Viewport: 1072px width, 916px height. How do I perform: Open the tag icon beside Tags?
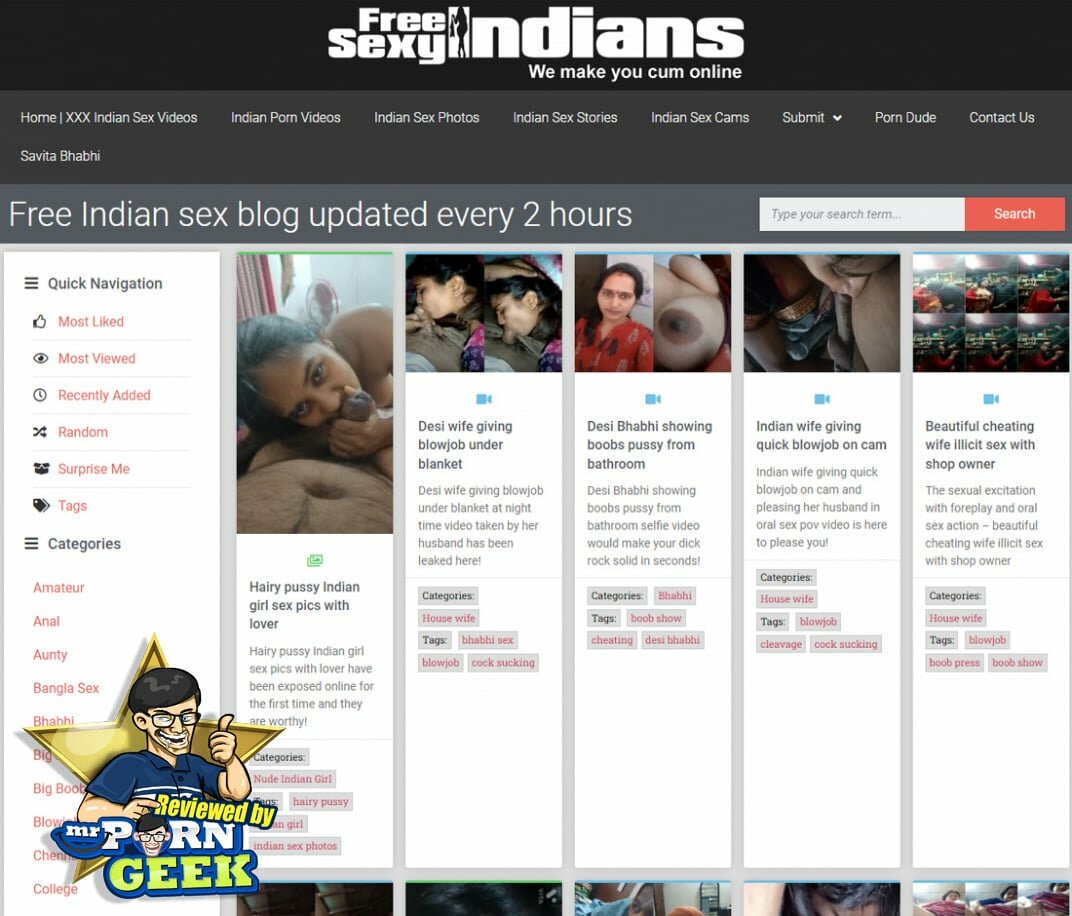41,506
